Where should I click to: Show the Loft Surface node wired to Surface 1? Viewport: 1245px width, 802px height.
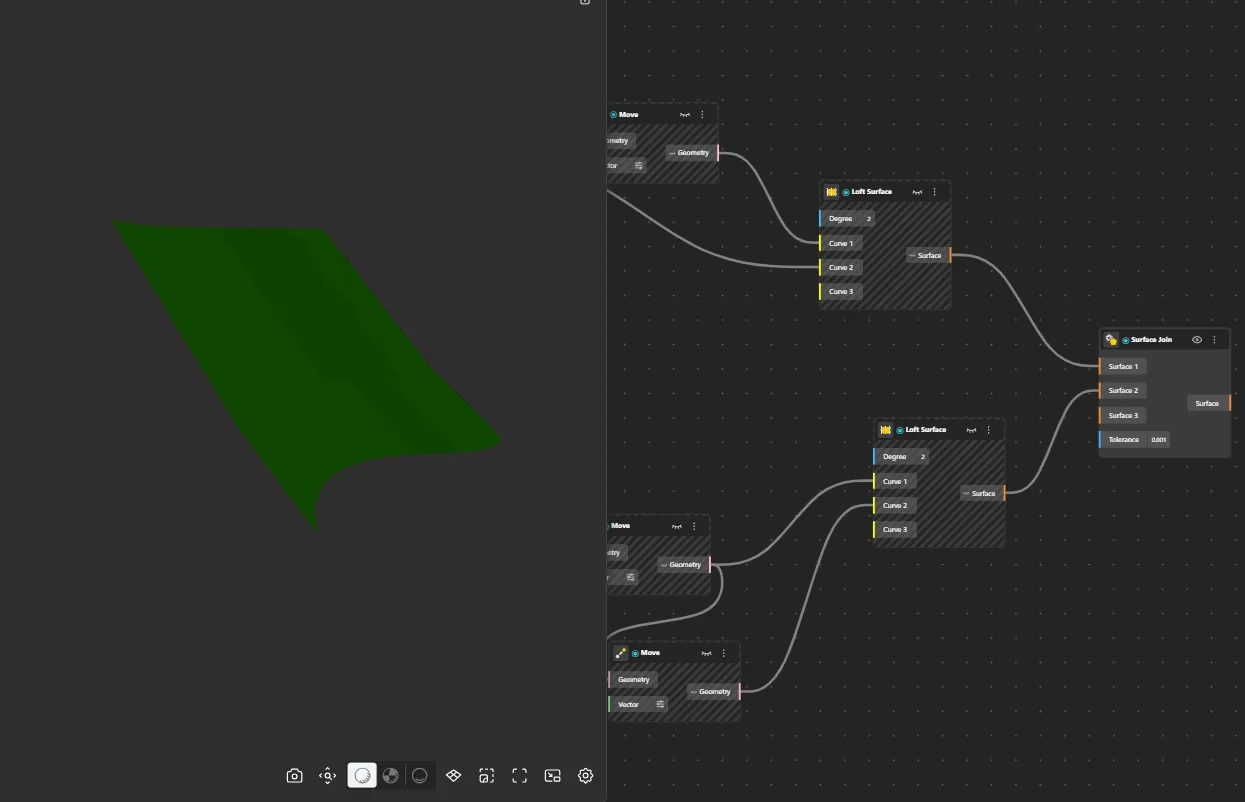(x=917, y=192)
